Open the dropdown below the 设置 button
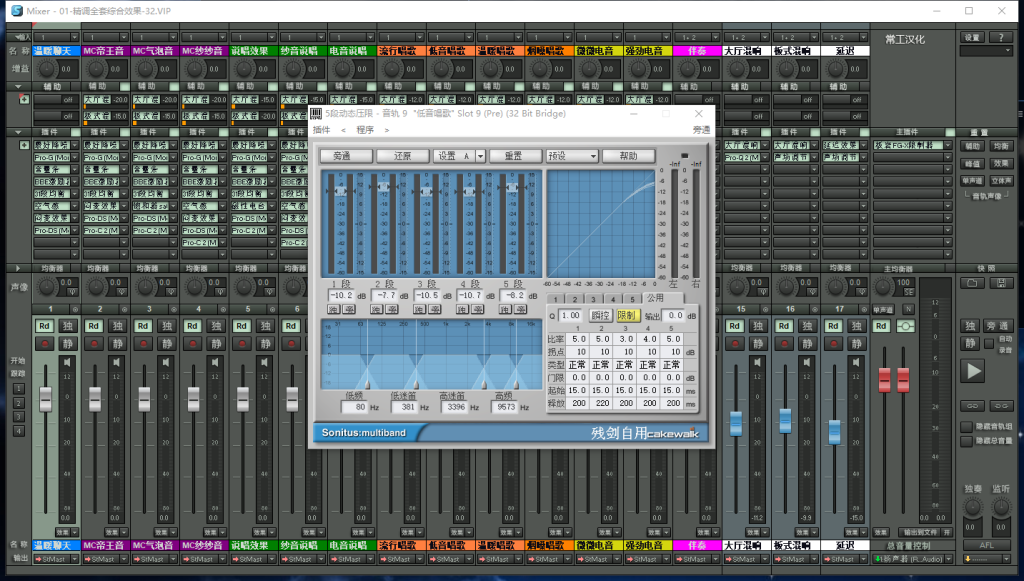1024x581 pixels. pyautogui.click(x=986, y=50)
